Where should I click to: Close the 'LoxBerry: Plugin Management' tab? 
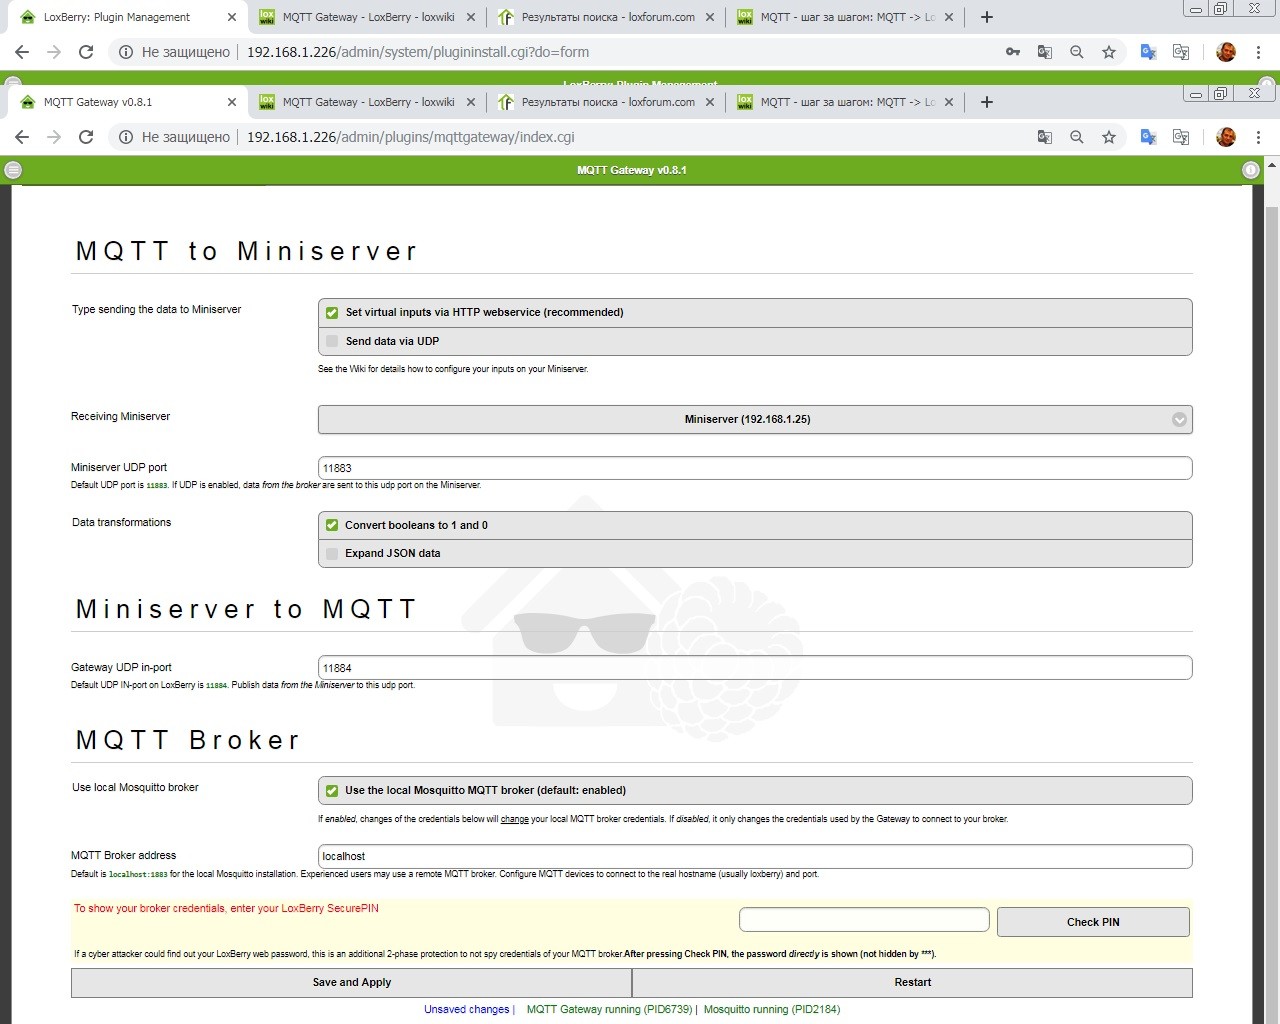(232, 17)
